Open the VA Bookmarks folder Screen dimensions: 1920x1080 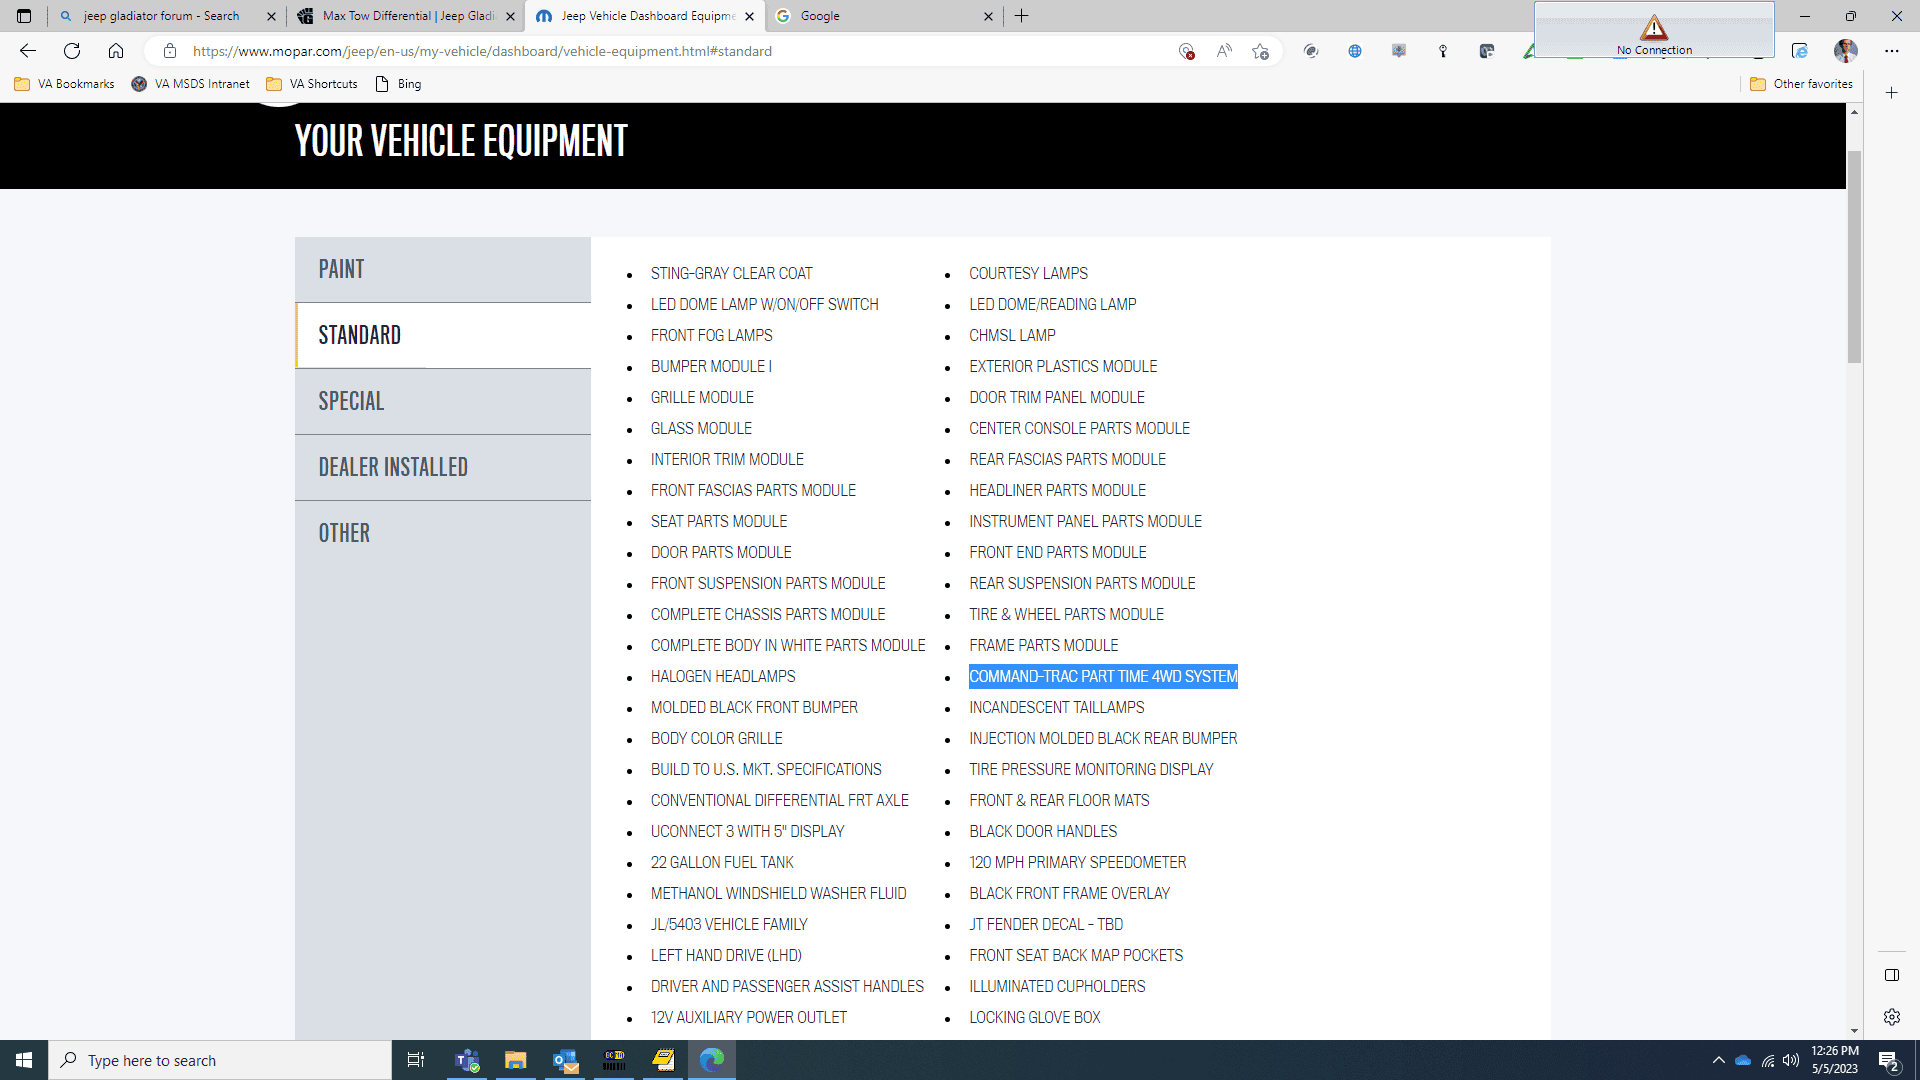(x=65, y=84)
